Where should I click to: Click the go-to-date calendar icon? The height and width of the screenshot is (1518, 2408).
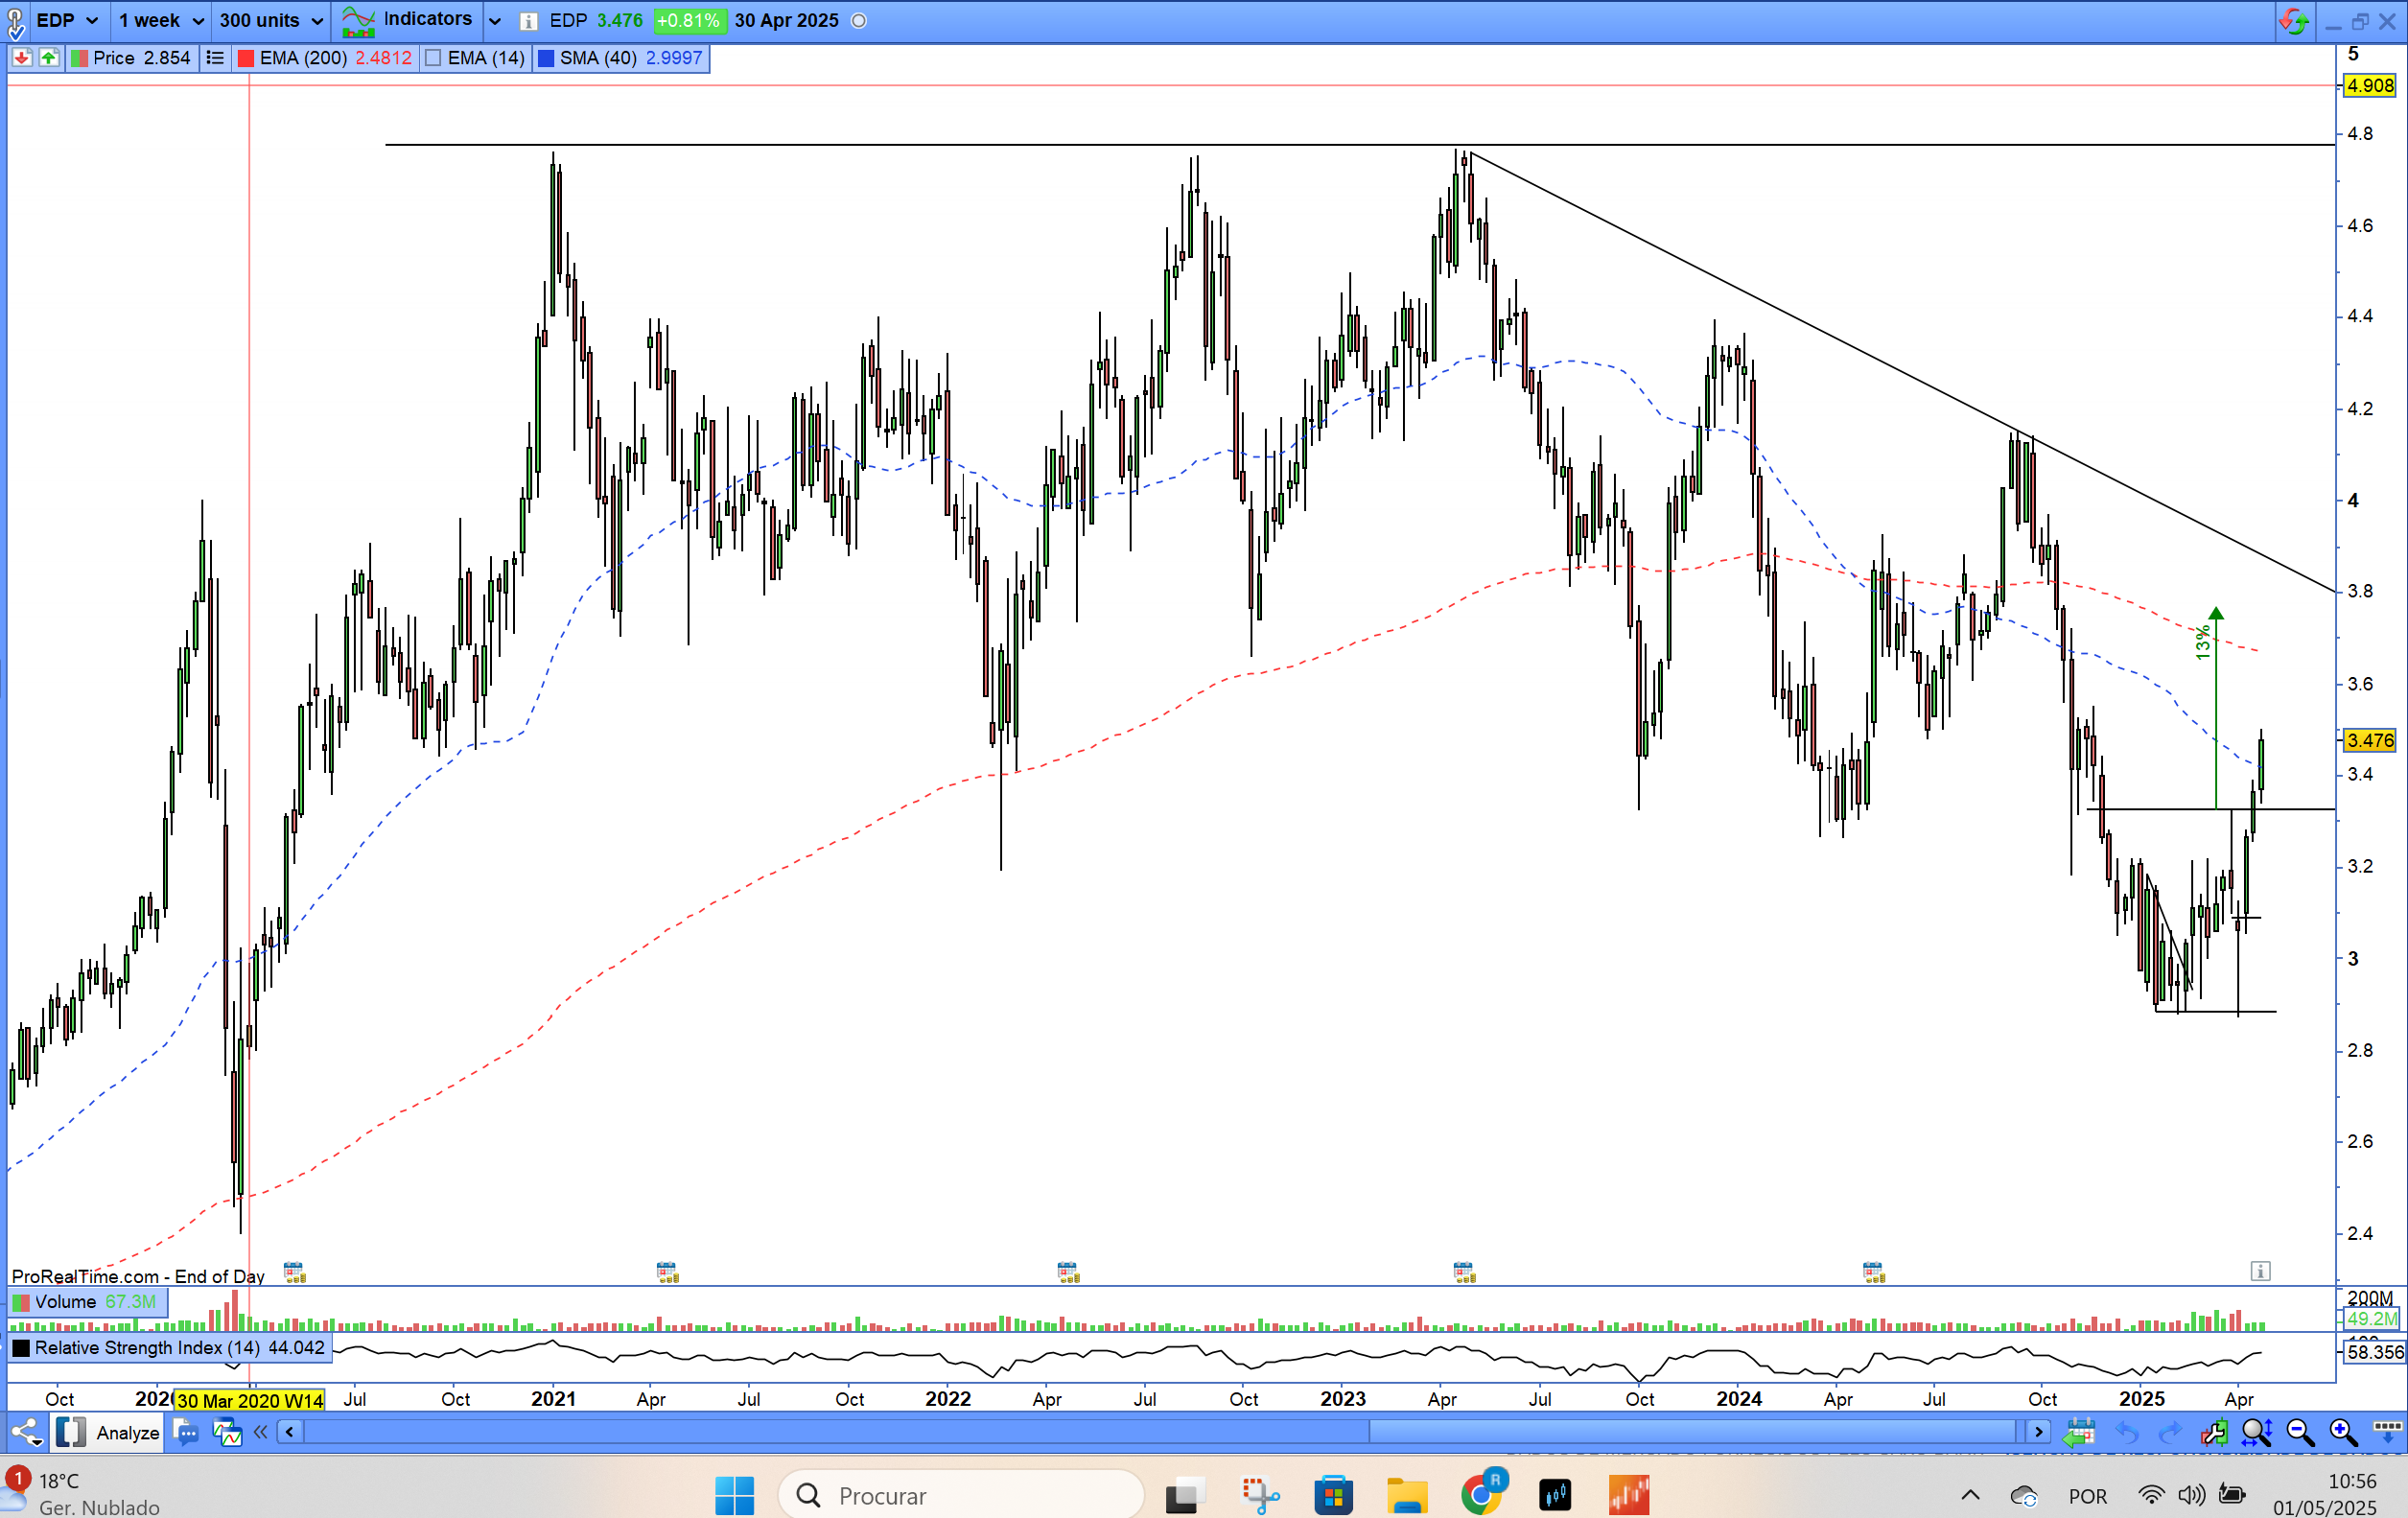(2080, 1432)
